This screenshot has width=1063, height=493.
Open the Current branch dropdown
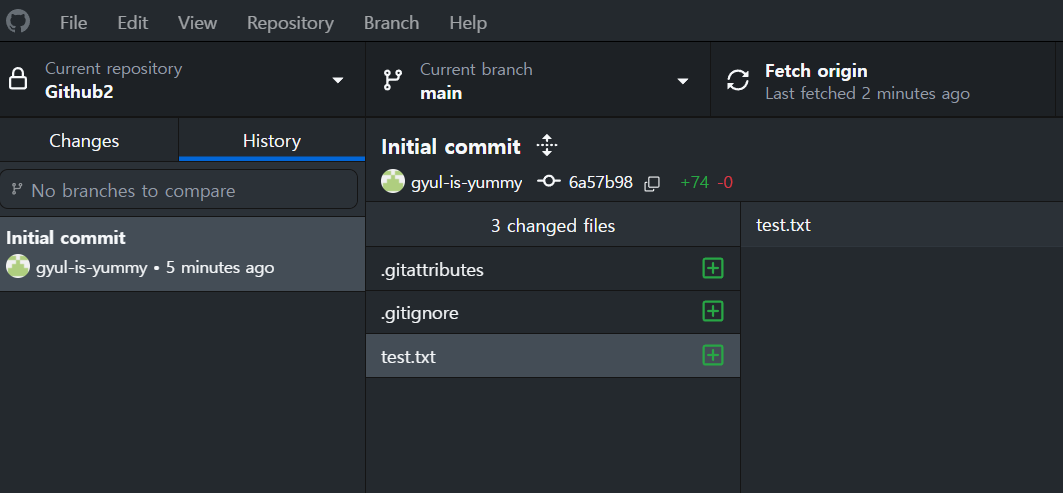coord(683,80)
